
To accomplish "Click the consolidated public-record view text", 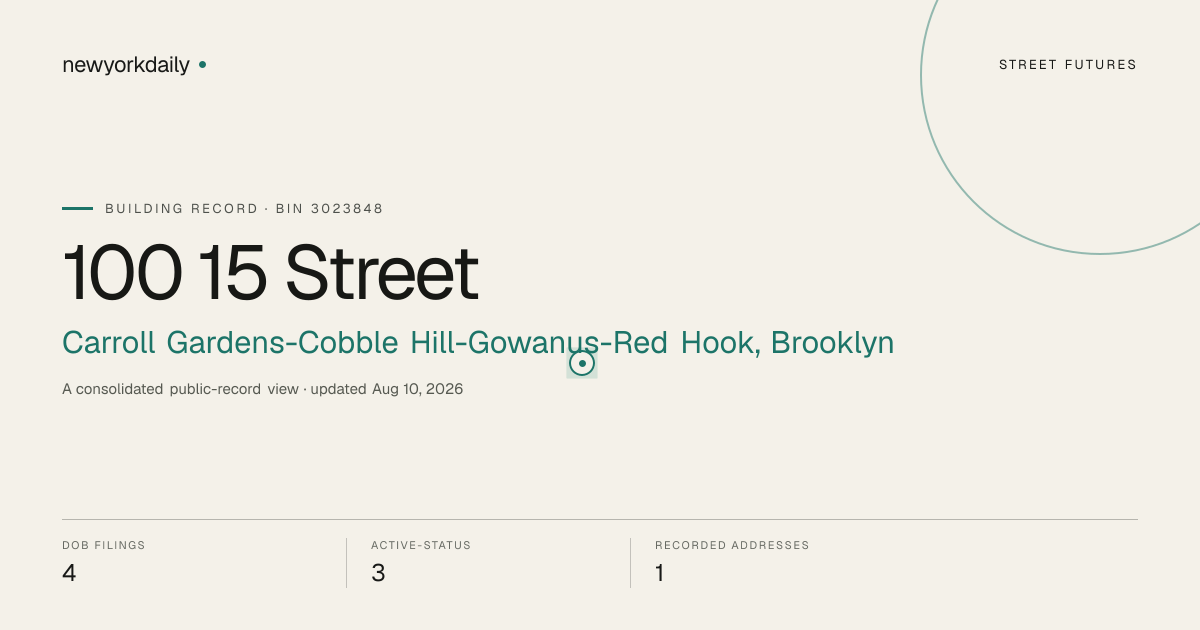I will (180, 389).
